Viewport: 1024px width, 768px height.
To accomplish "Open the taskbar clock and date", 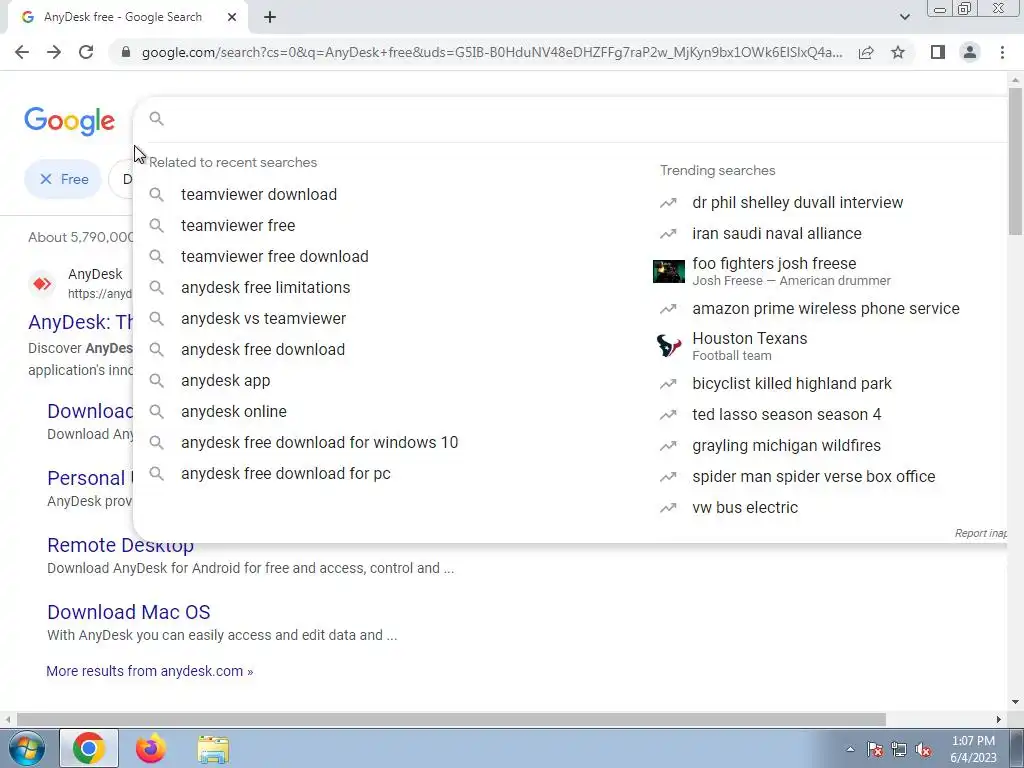I will [x=973, y=749].
